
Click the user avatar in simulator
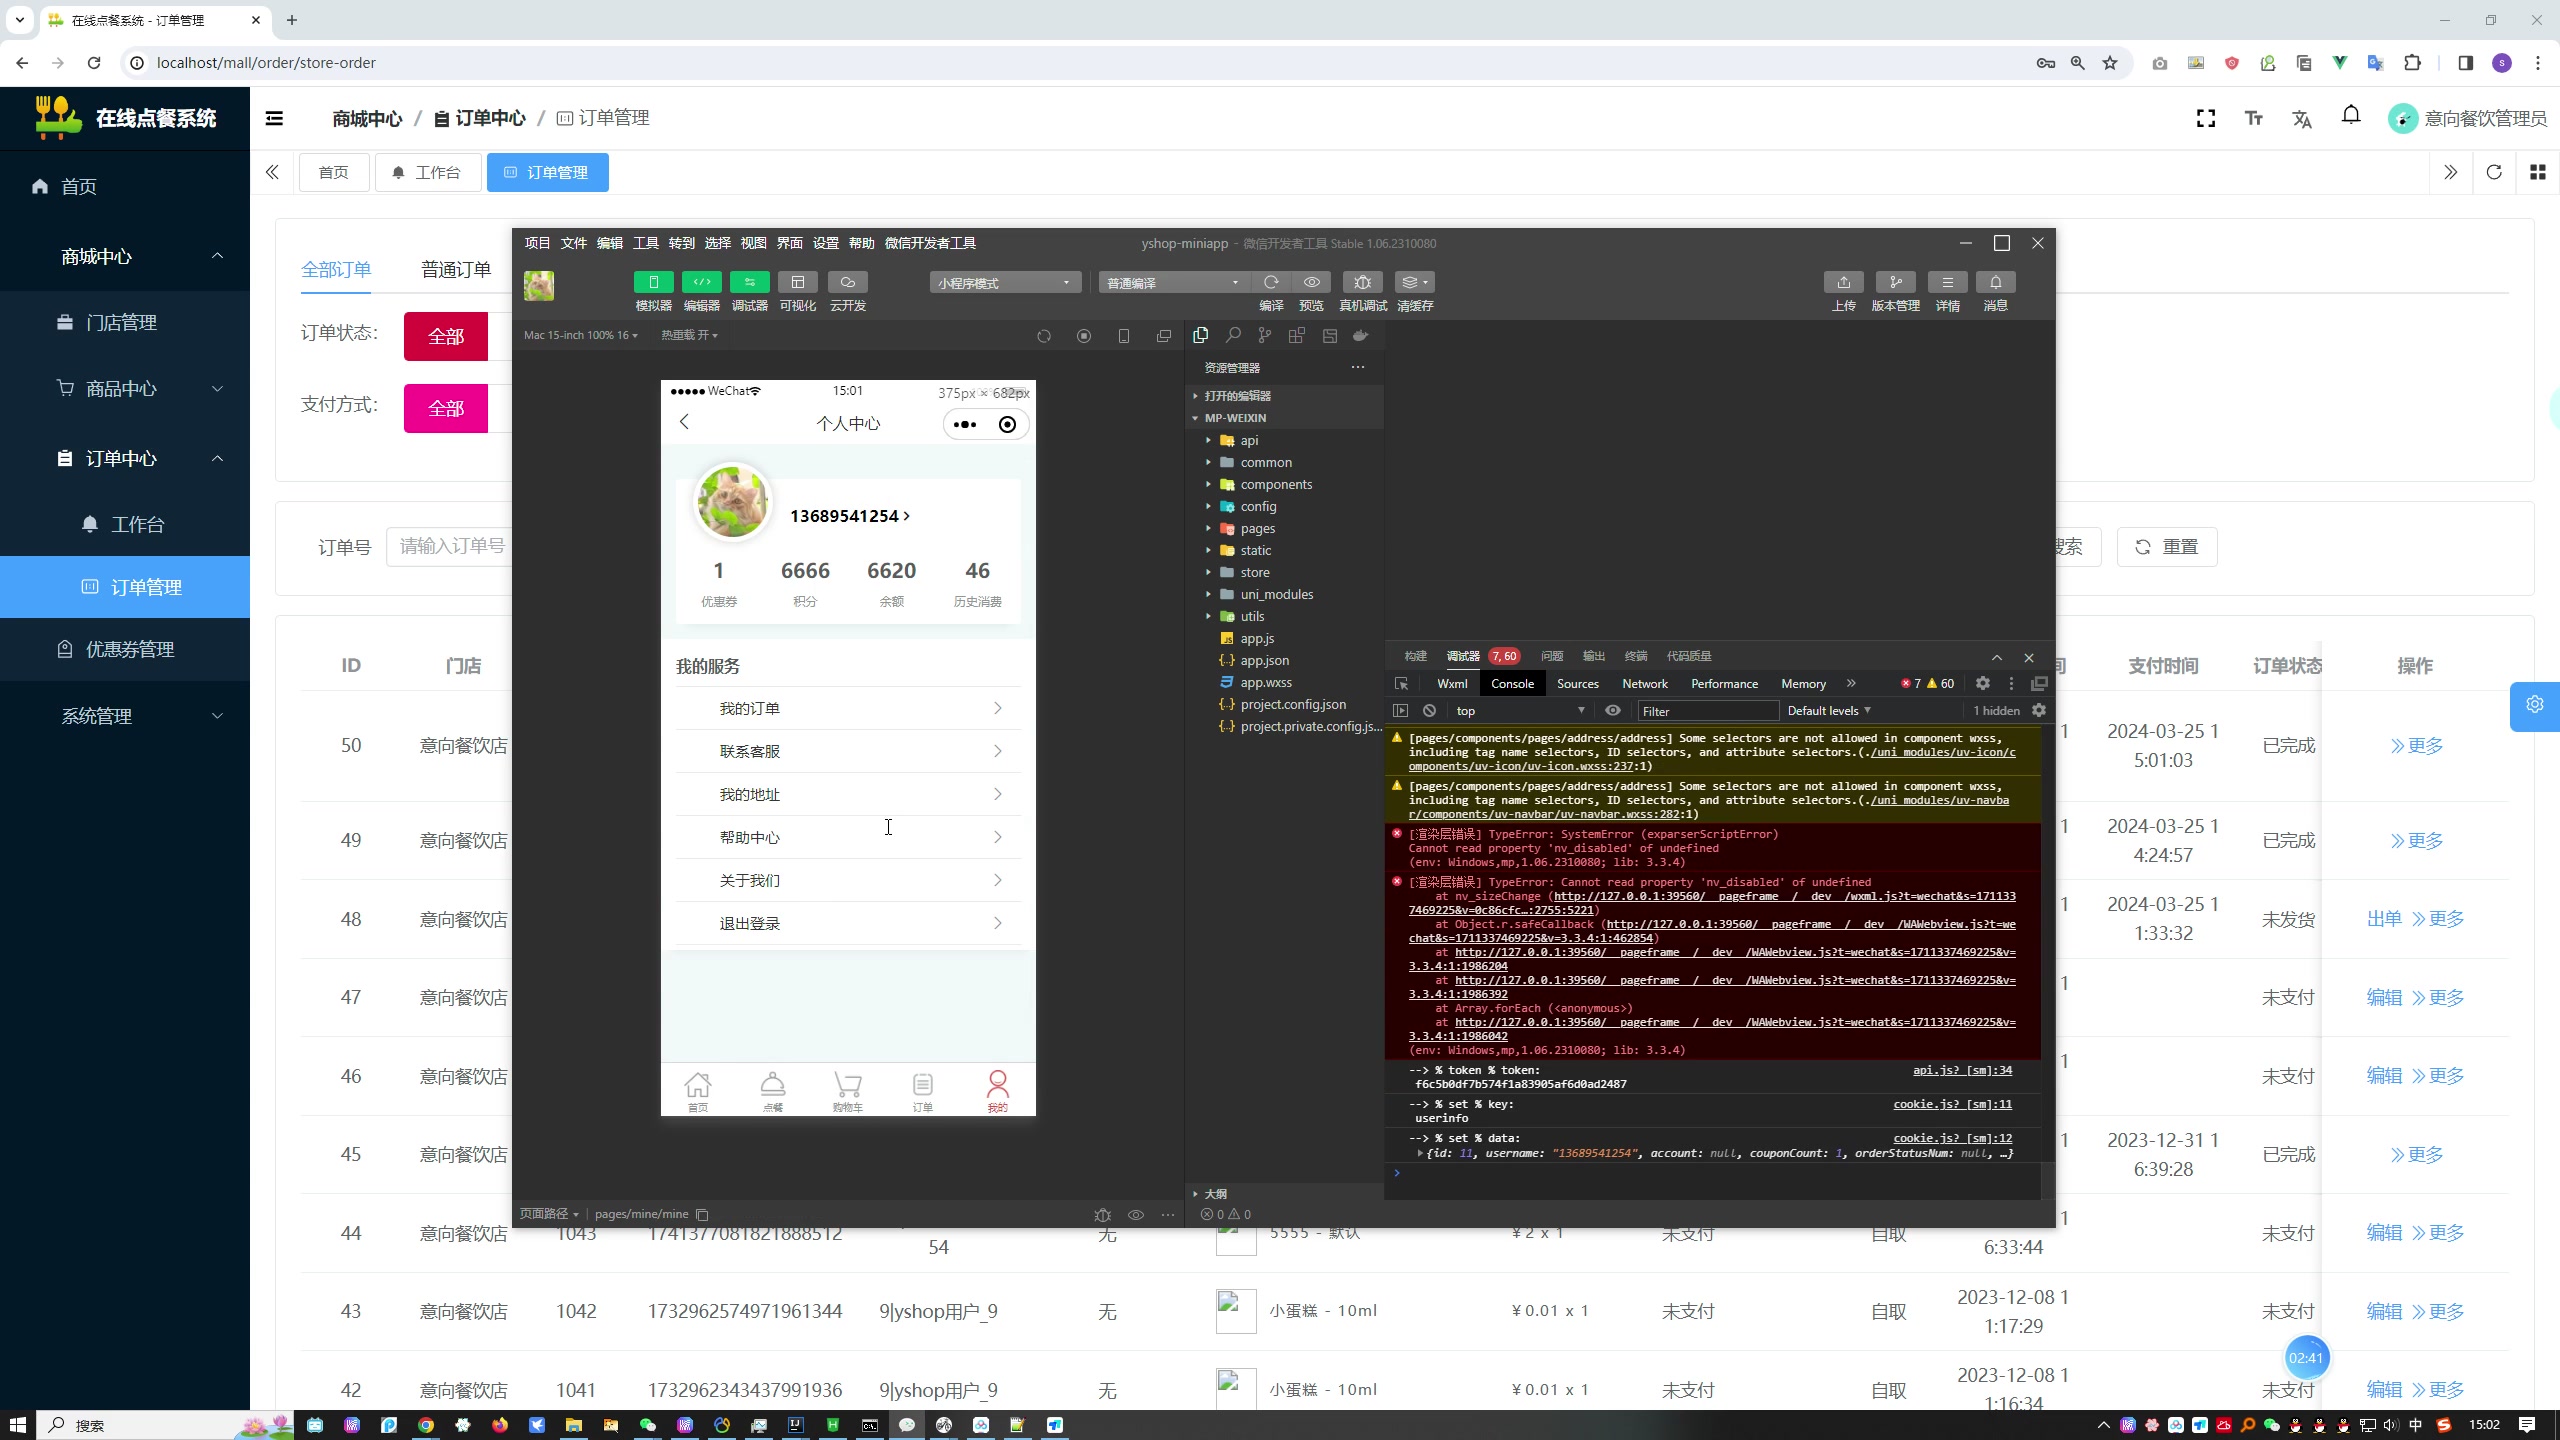tap(732, 502)
